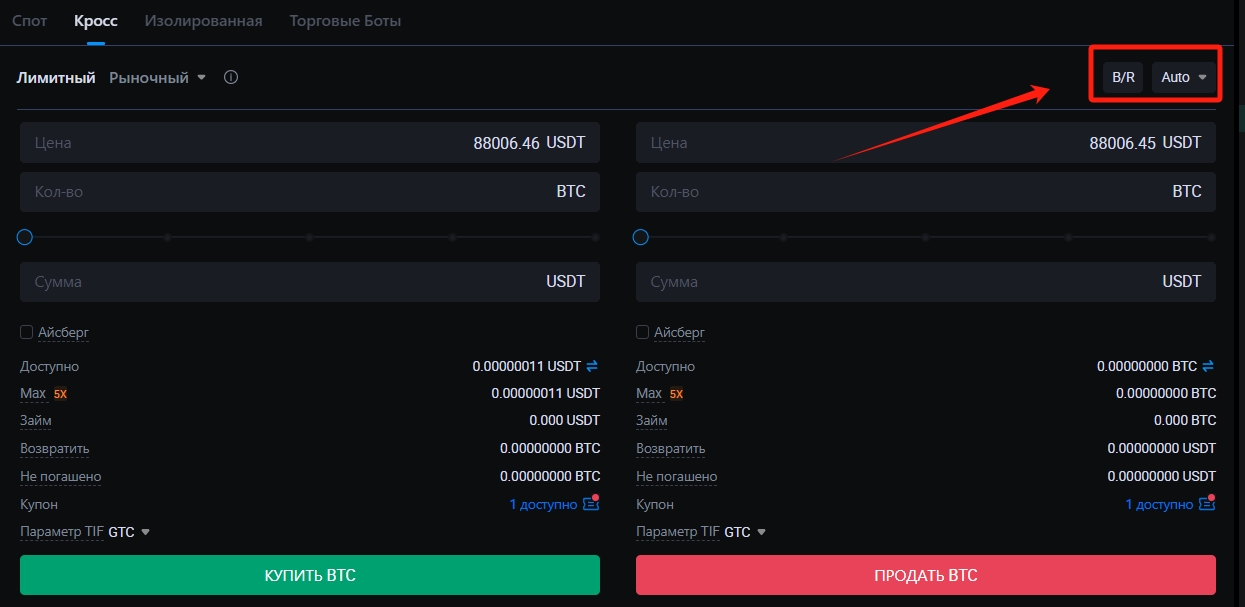1245x607 pixels.
Task: Click the 5X leverage badge in sell panel
Action: [677, 394]
